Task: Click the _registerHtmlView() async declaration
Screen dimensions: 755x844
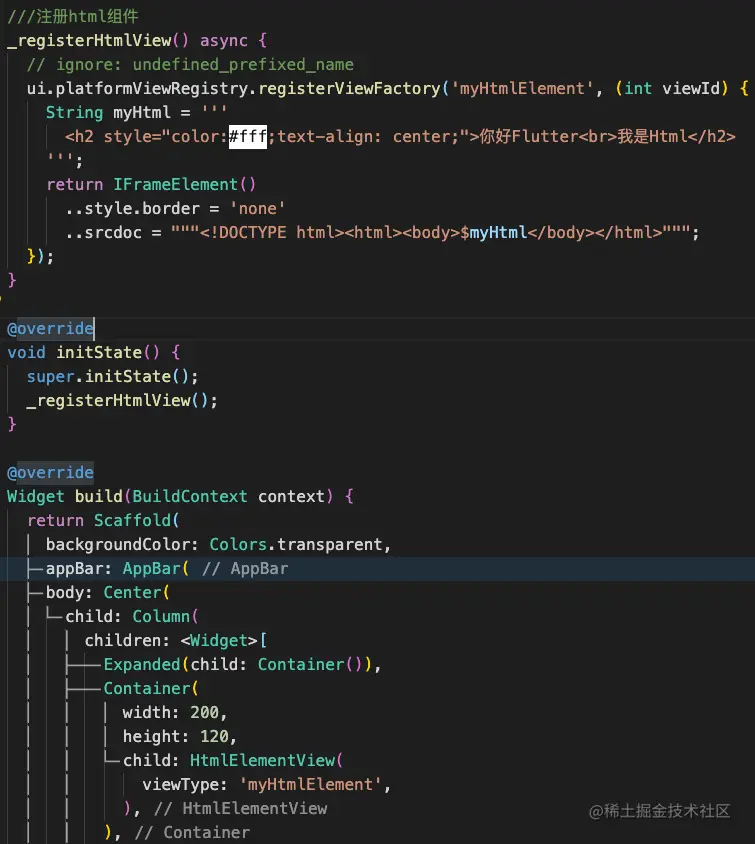Action: pyautogui.click(x=137, y=40)
